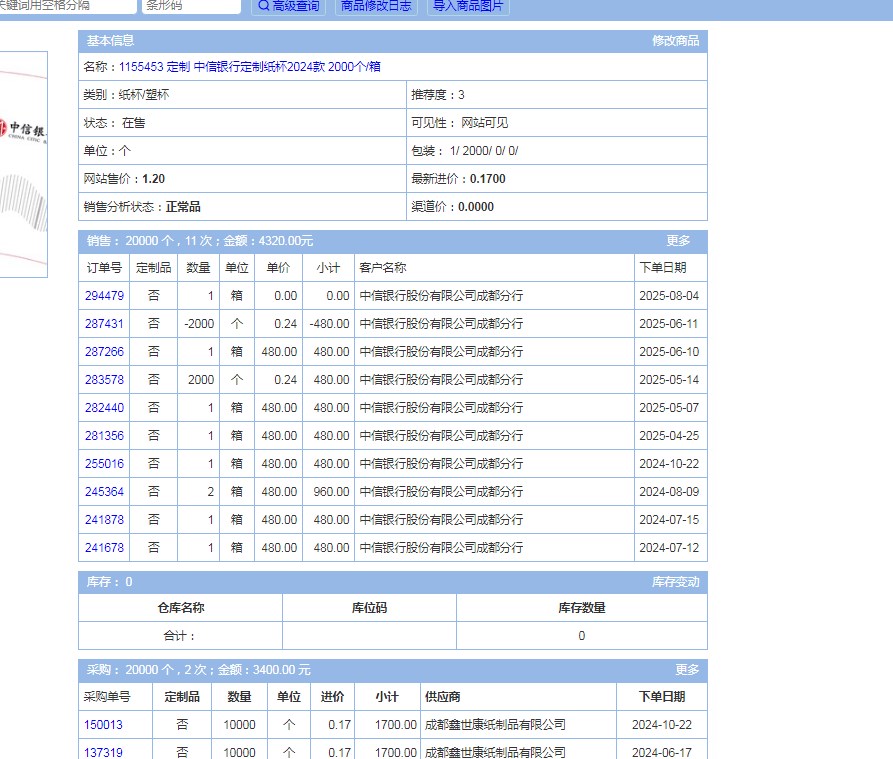Open sales order 241878
Viewport: 893px width, 759px height.
tap(104, 519)
